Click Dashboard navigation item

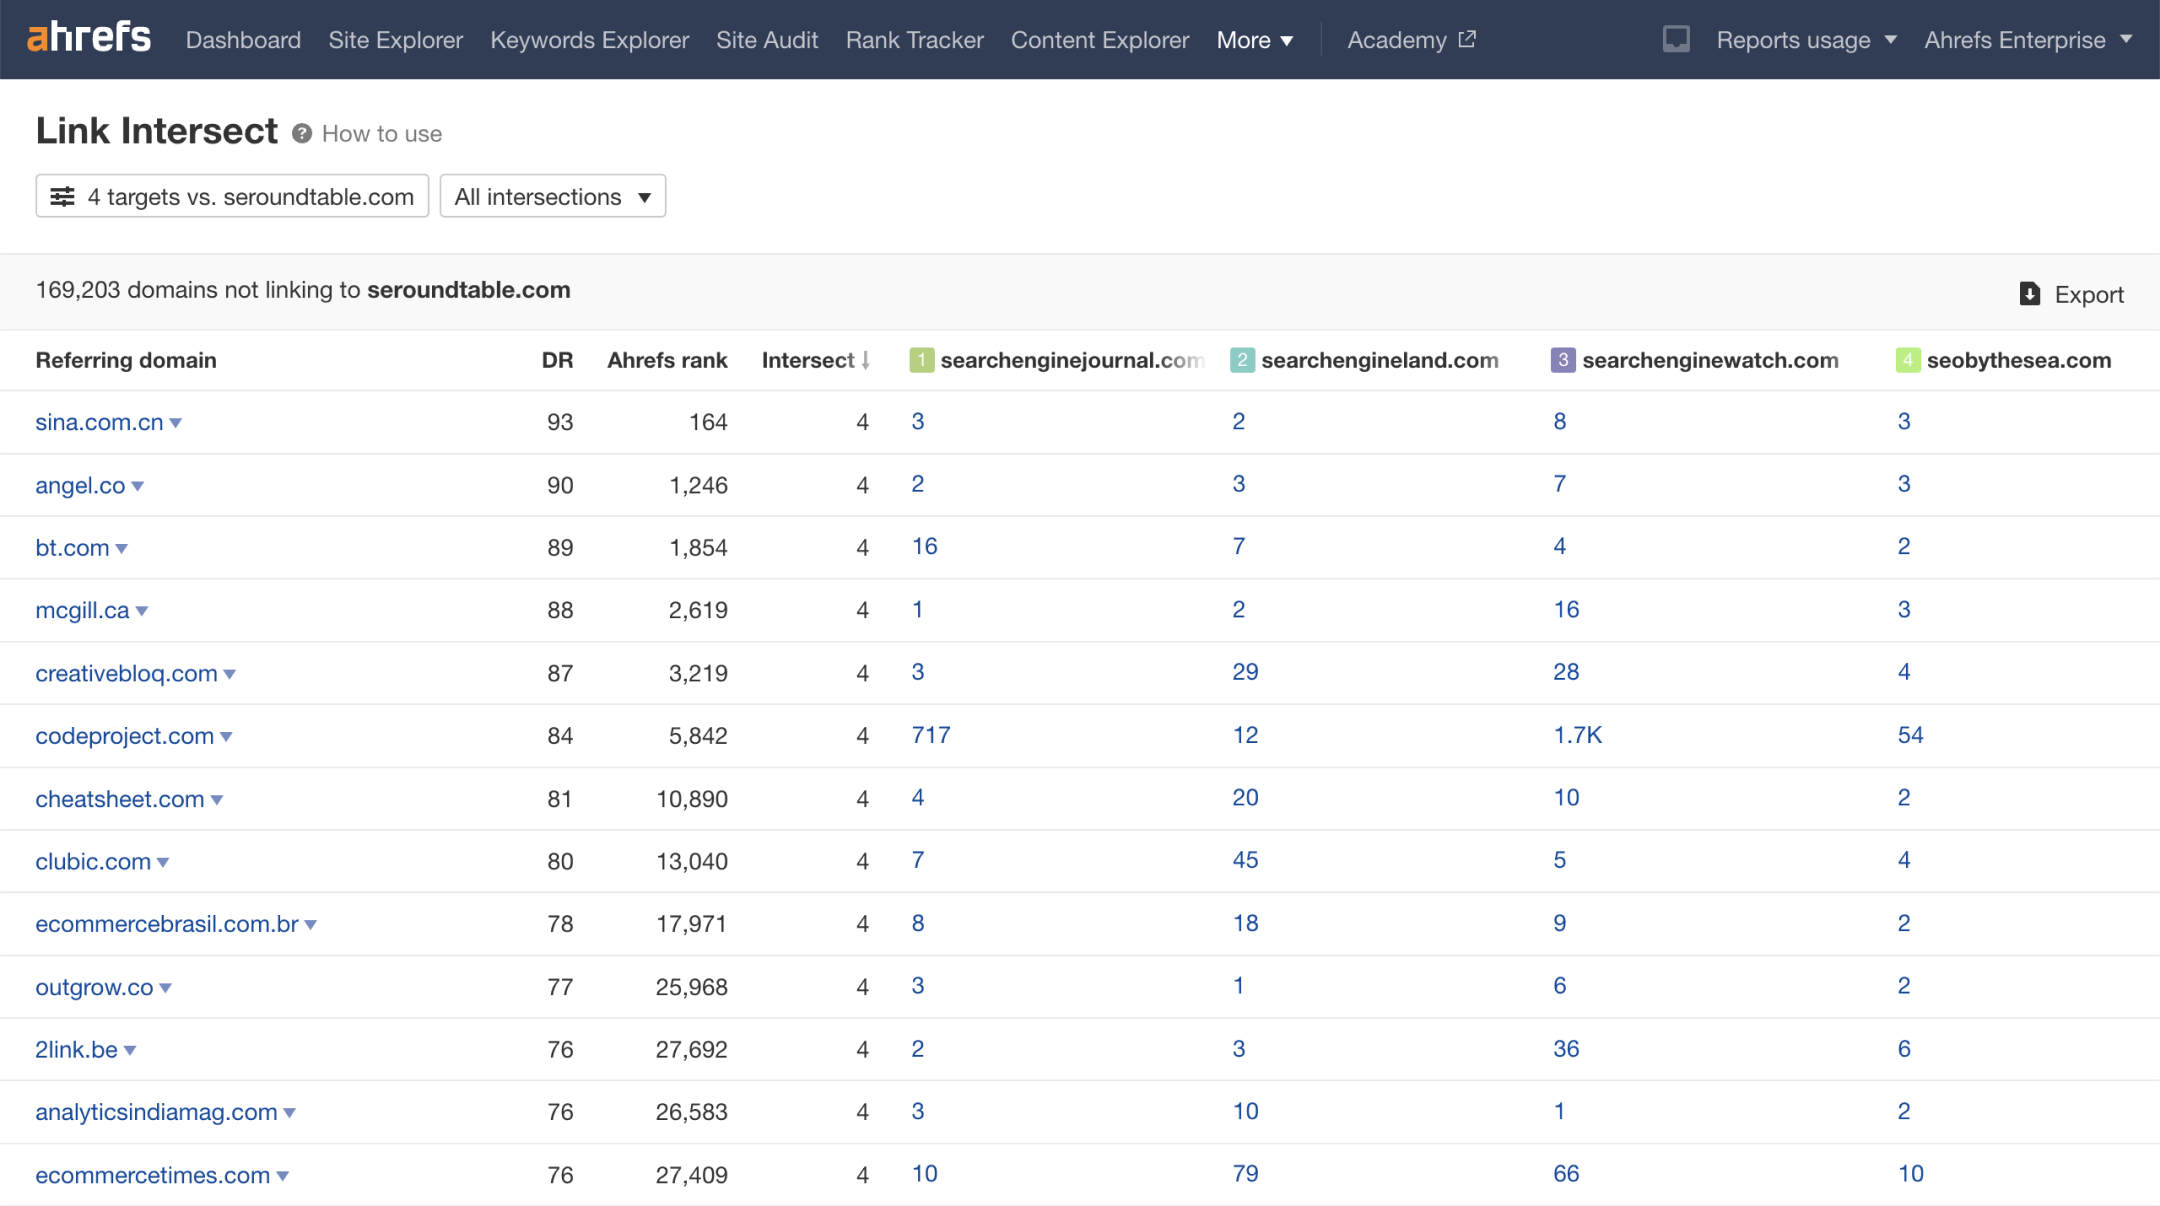point(243,39)
